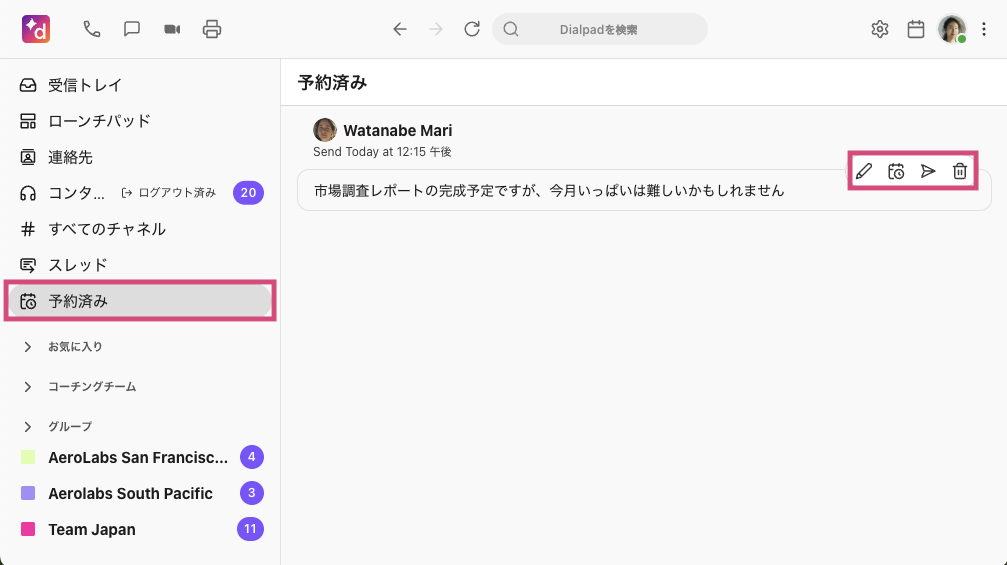
Task: Open Team Japan channel
Action: click(92, 529)
